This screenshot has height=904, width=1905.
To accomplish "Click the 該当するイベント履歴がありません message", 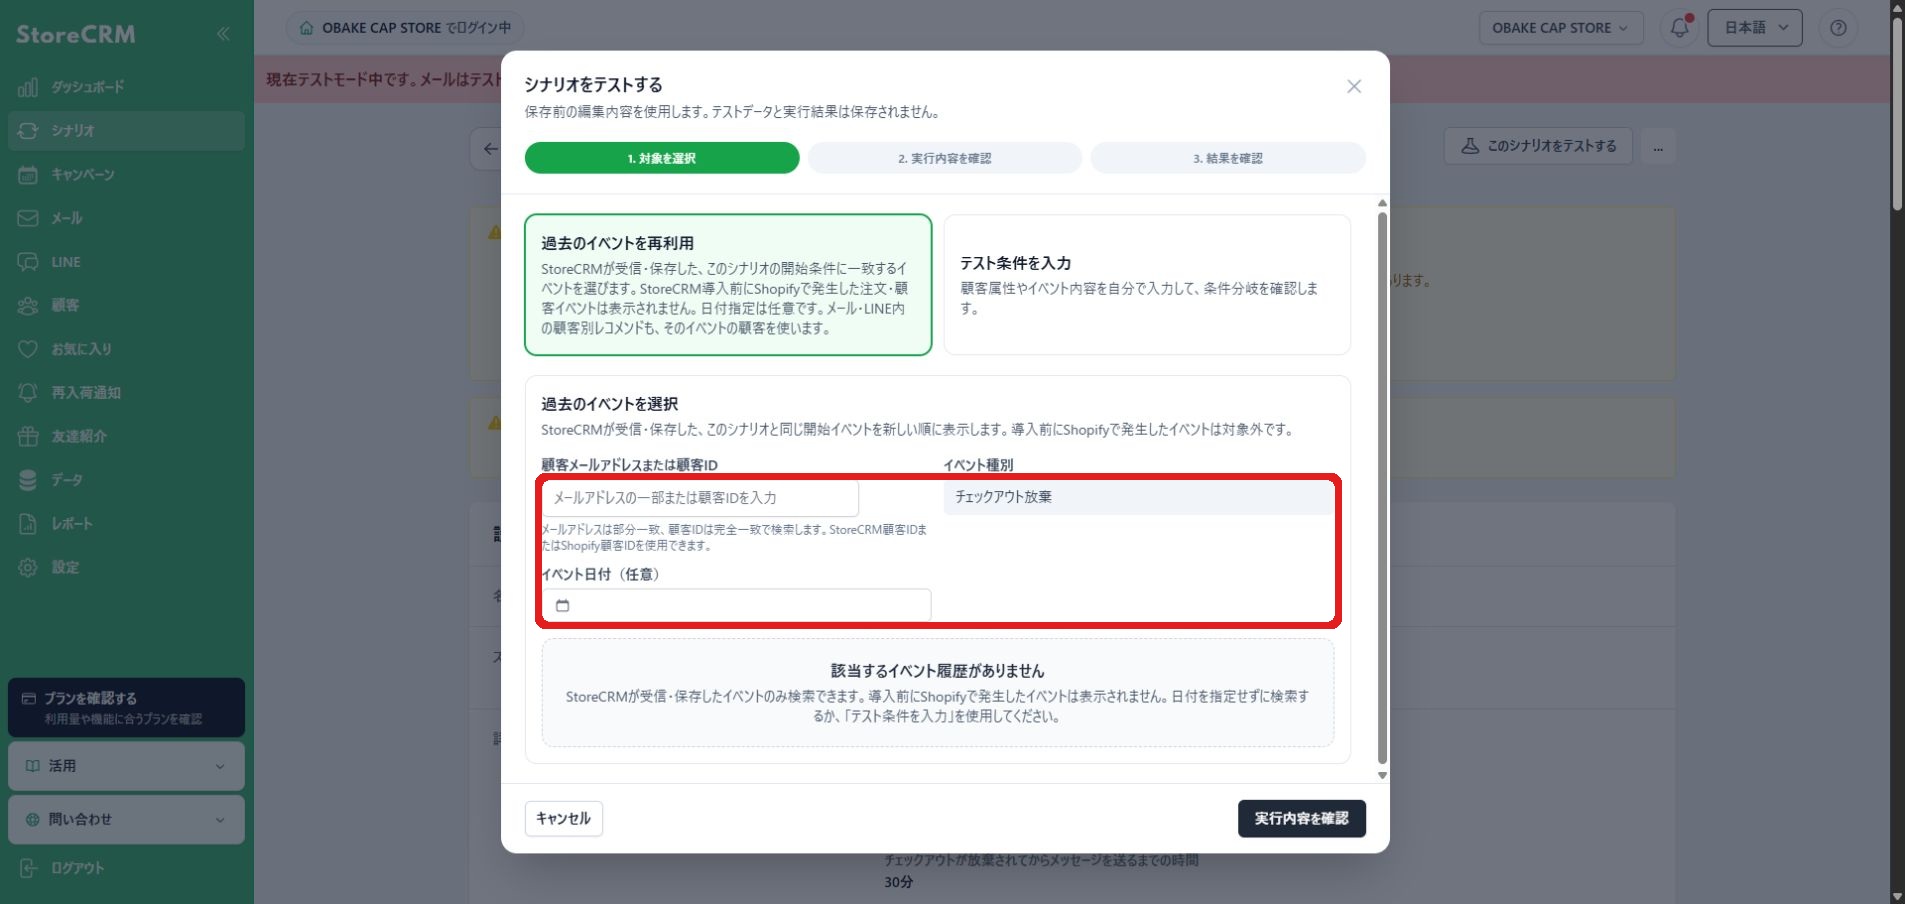I will [937, 671].
